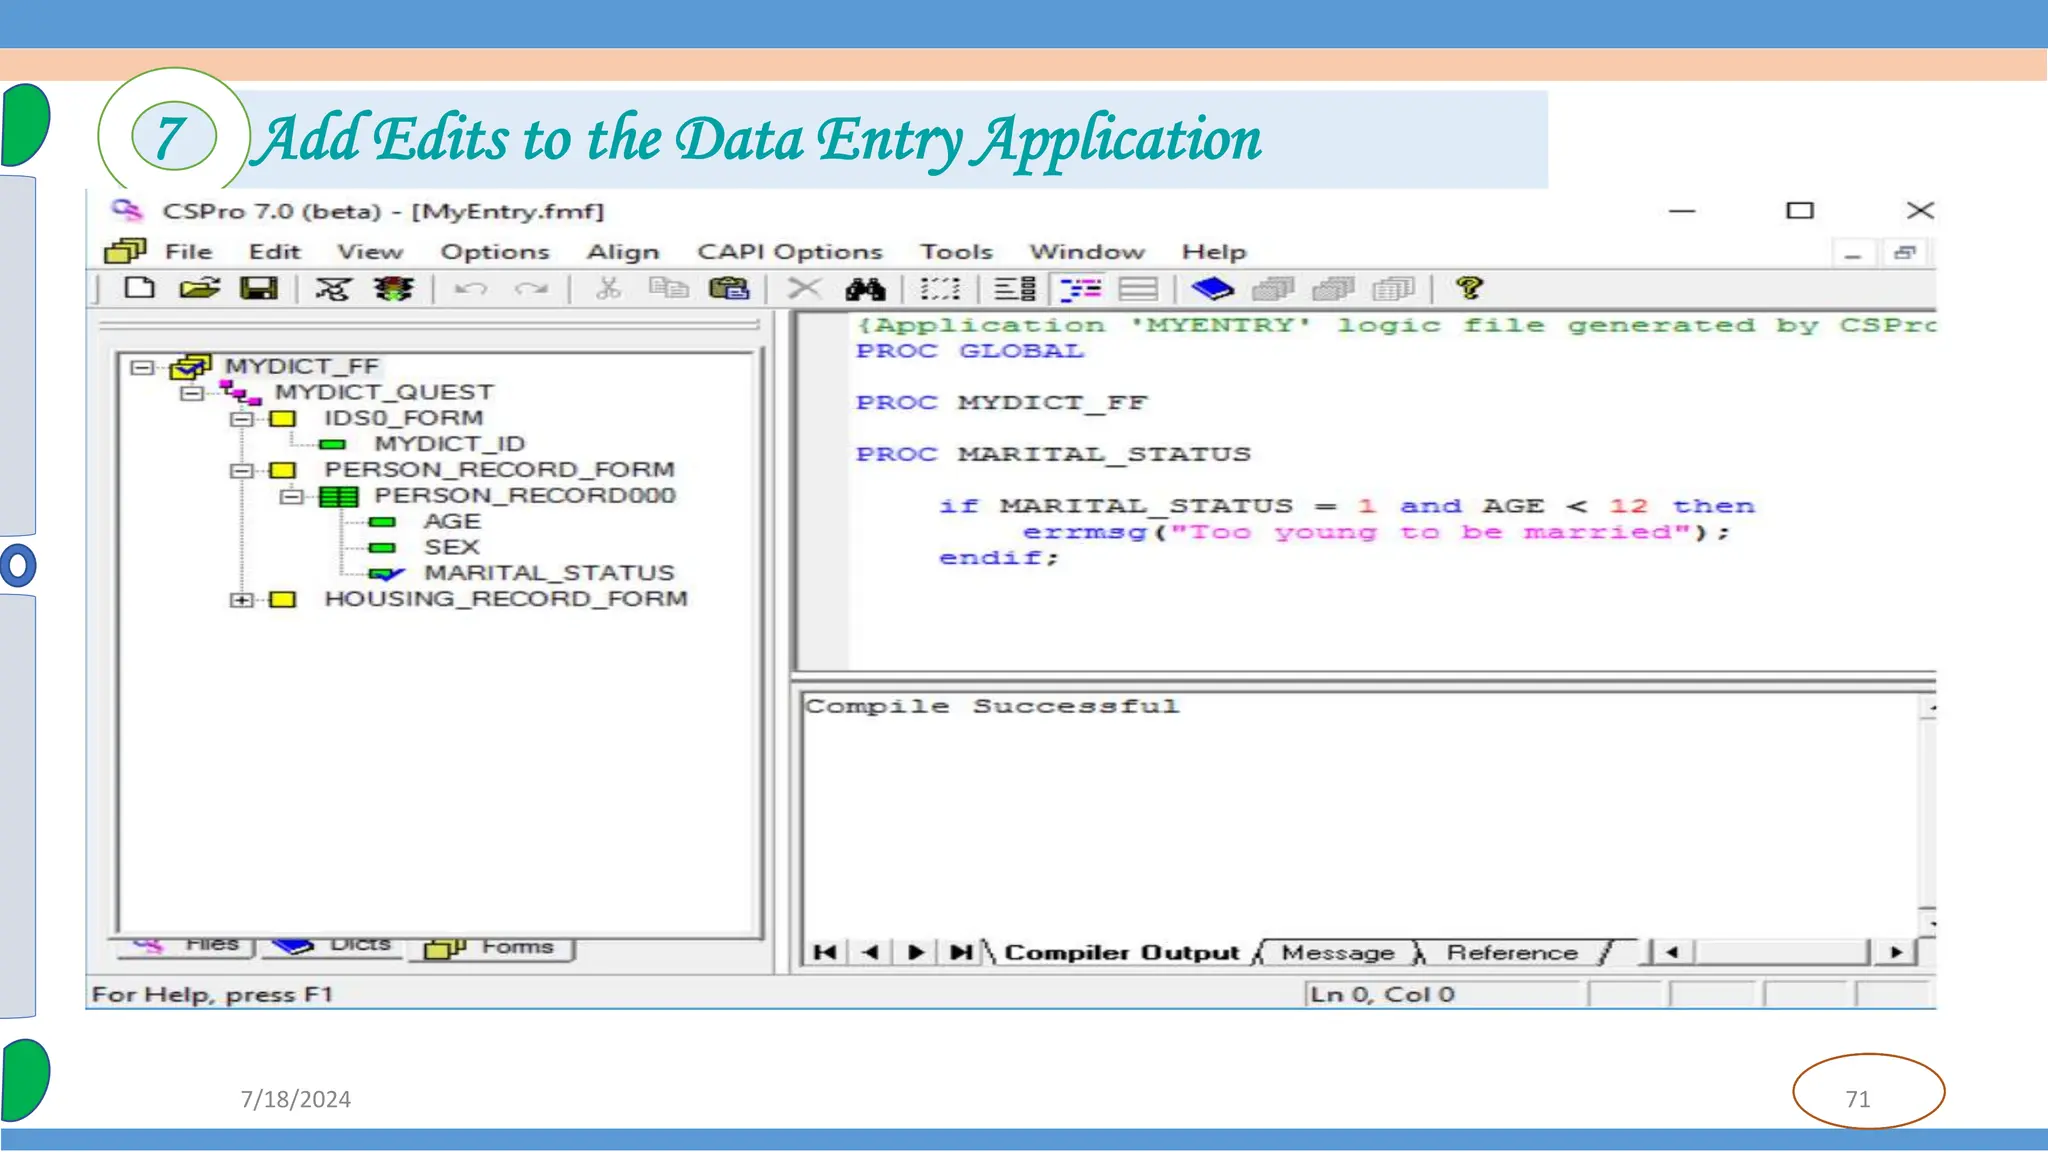Viewport: 2048px width, 1152px height.
Task: Click the Copy pages icon
Action: [x=668, y=289]
